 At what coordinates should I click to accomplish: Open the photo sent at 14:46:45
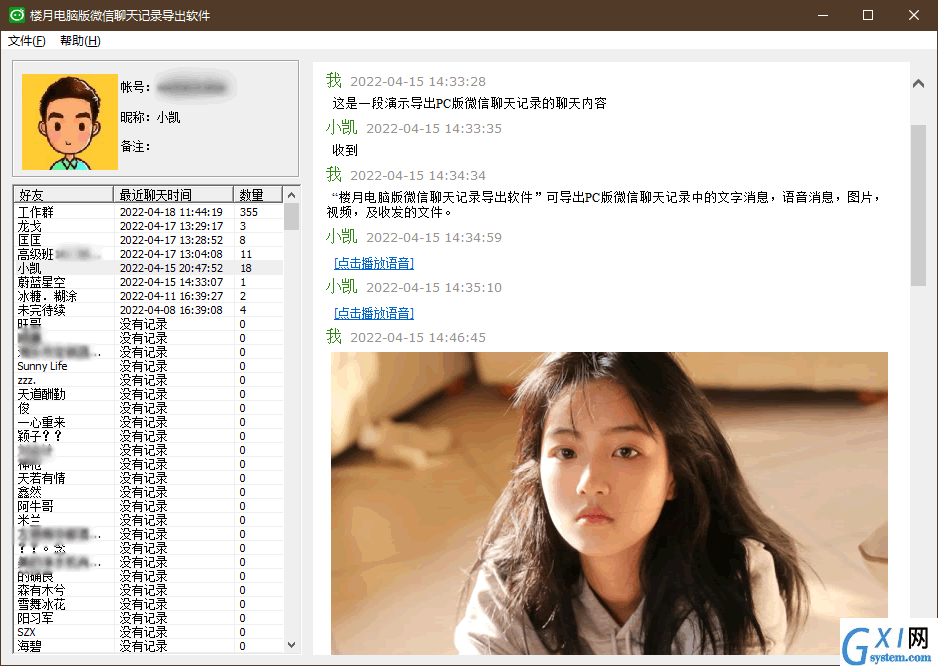[609, 503]
